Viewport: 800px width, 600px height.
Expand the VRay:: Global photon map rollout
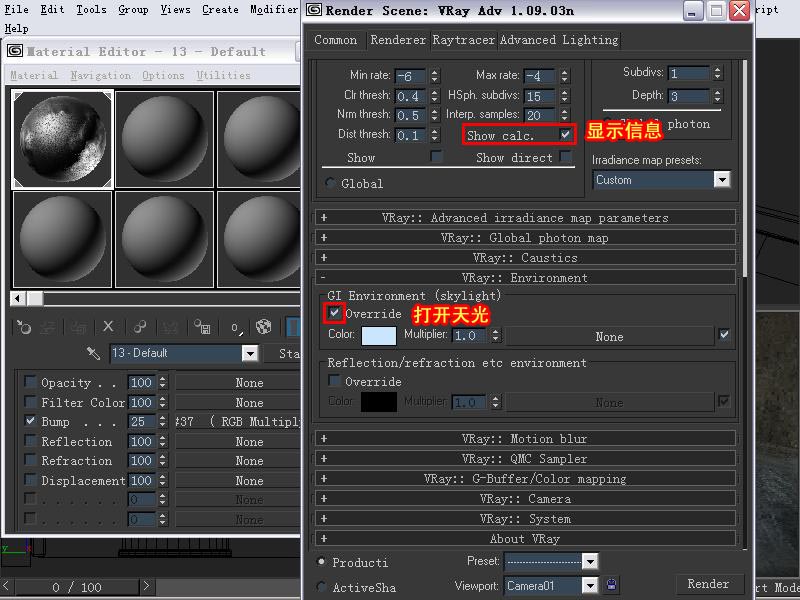(526, 238)
